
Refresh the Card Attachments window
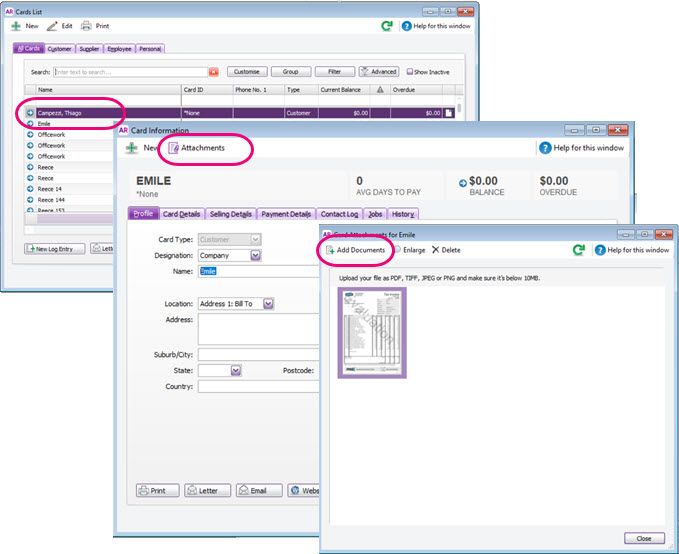(x=578, y=249)
